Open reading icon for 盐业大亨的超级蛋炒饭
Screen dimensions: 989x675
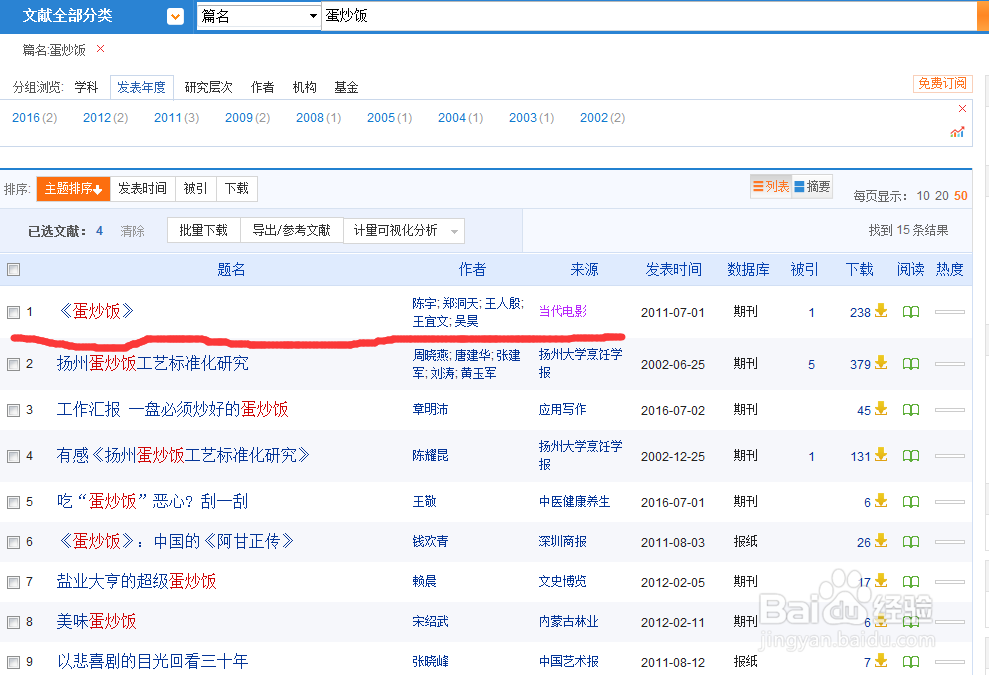tap(910, 581)
